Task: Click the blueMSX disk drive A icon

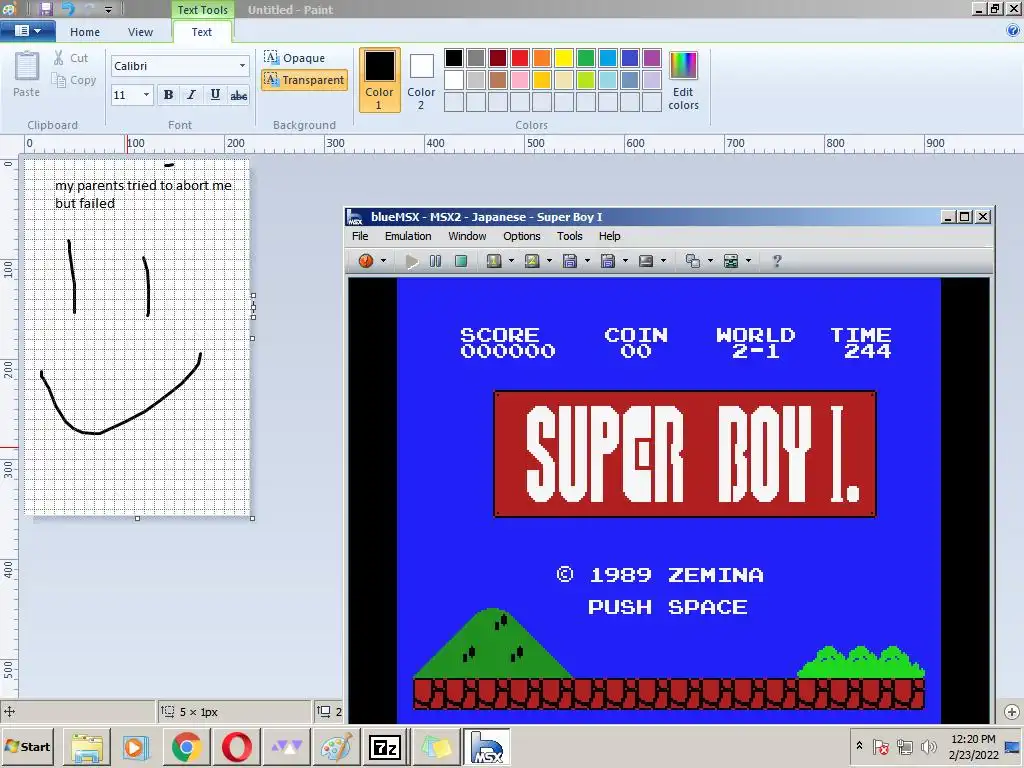Action: coord(570,261)
